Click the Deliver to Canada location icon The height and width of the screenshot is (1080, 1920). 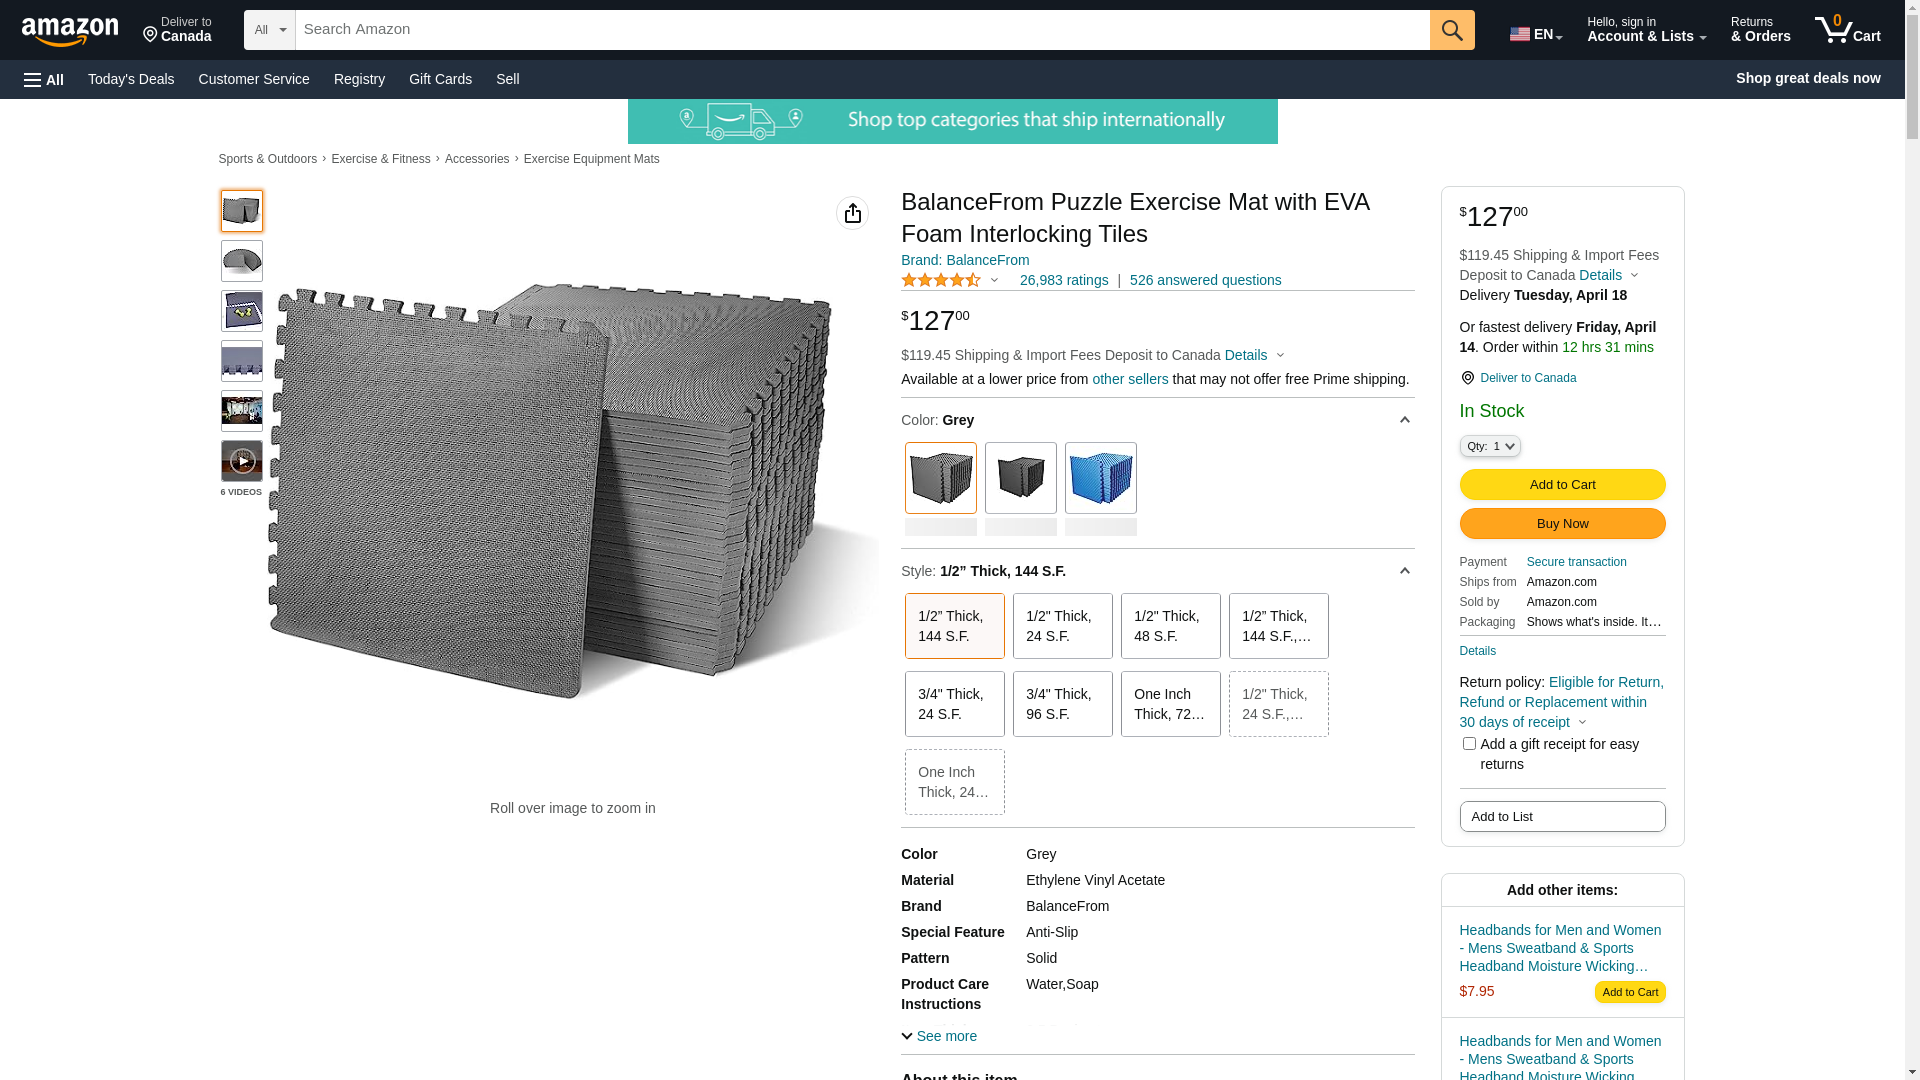(1467, 378)
